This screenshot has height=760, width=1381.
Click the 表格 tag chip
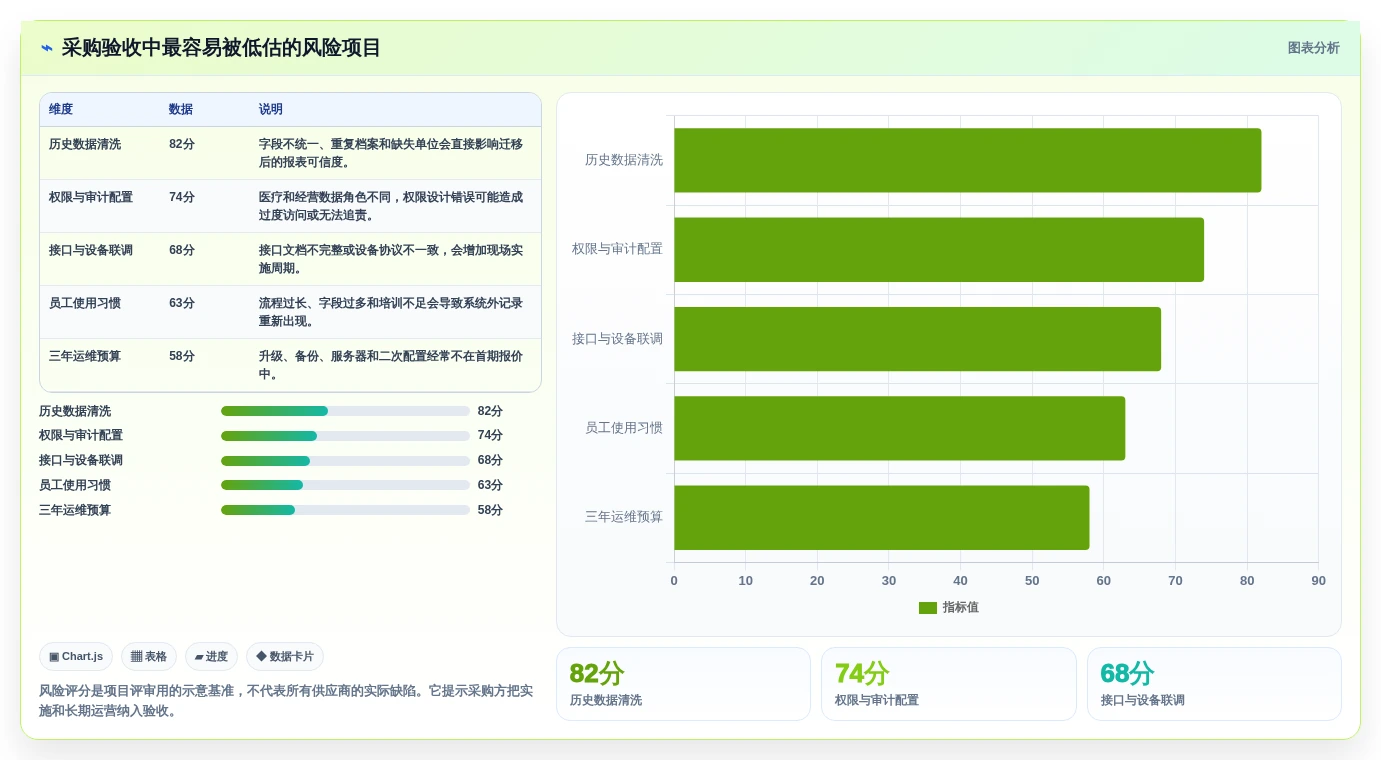point(149,657)
